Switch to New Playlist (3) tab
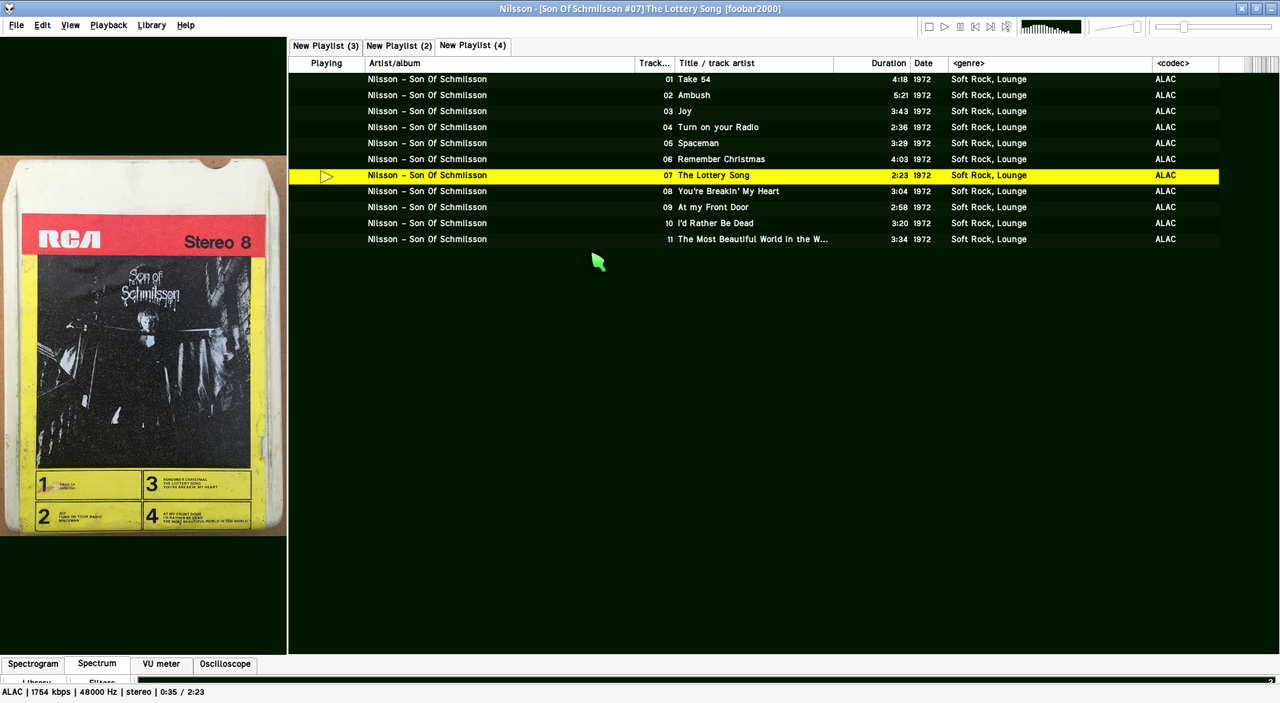 (325, 46)
